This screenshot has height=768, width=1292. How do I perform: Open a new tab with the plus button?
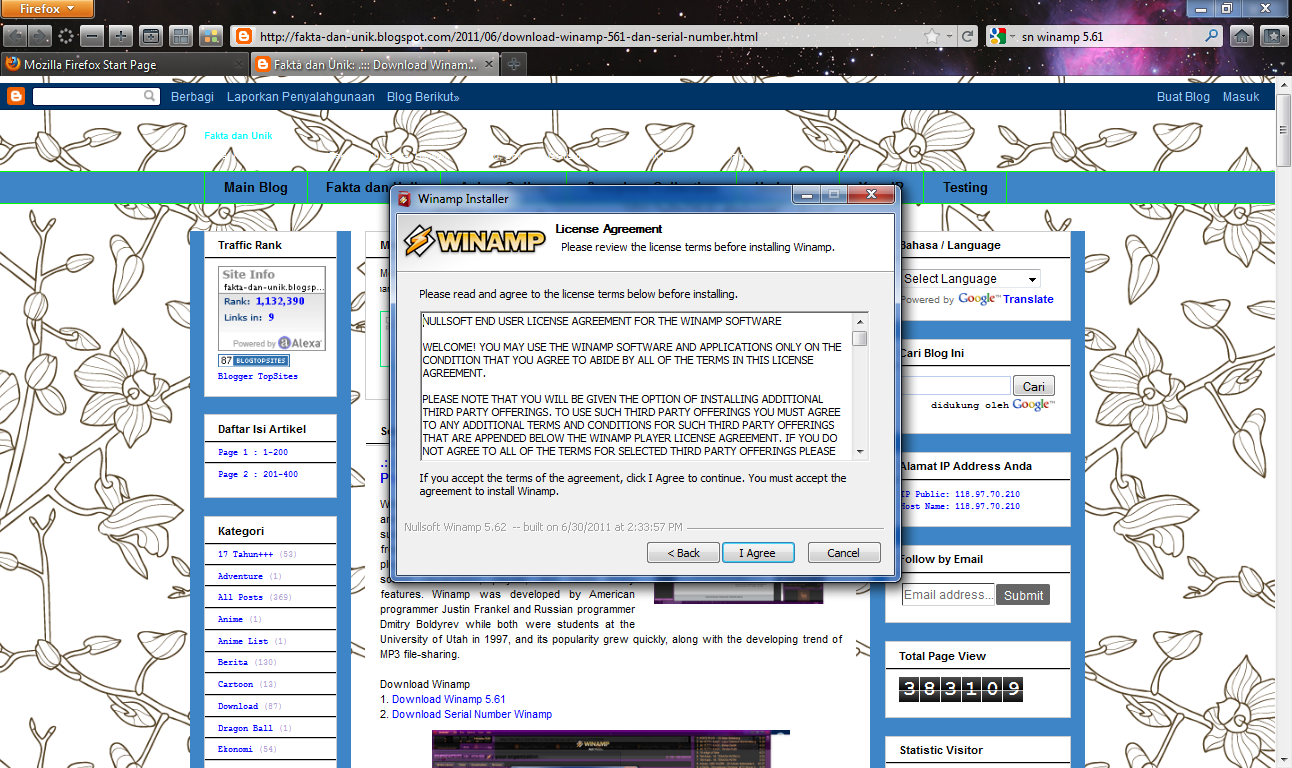[514, 64]
